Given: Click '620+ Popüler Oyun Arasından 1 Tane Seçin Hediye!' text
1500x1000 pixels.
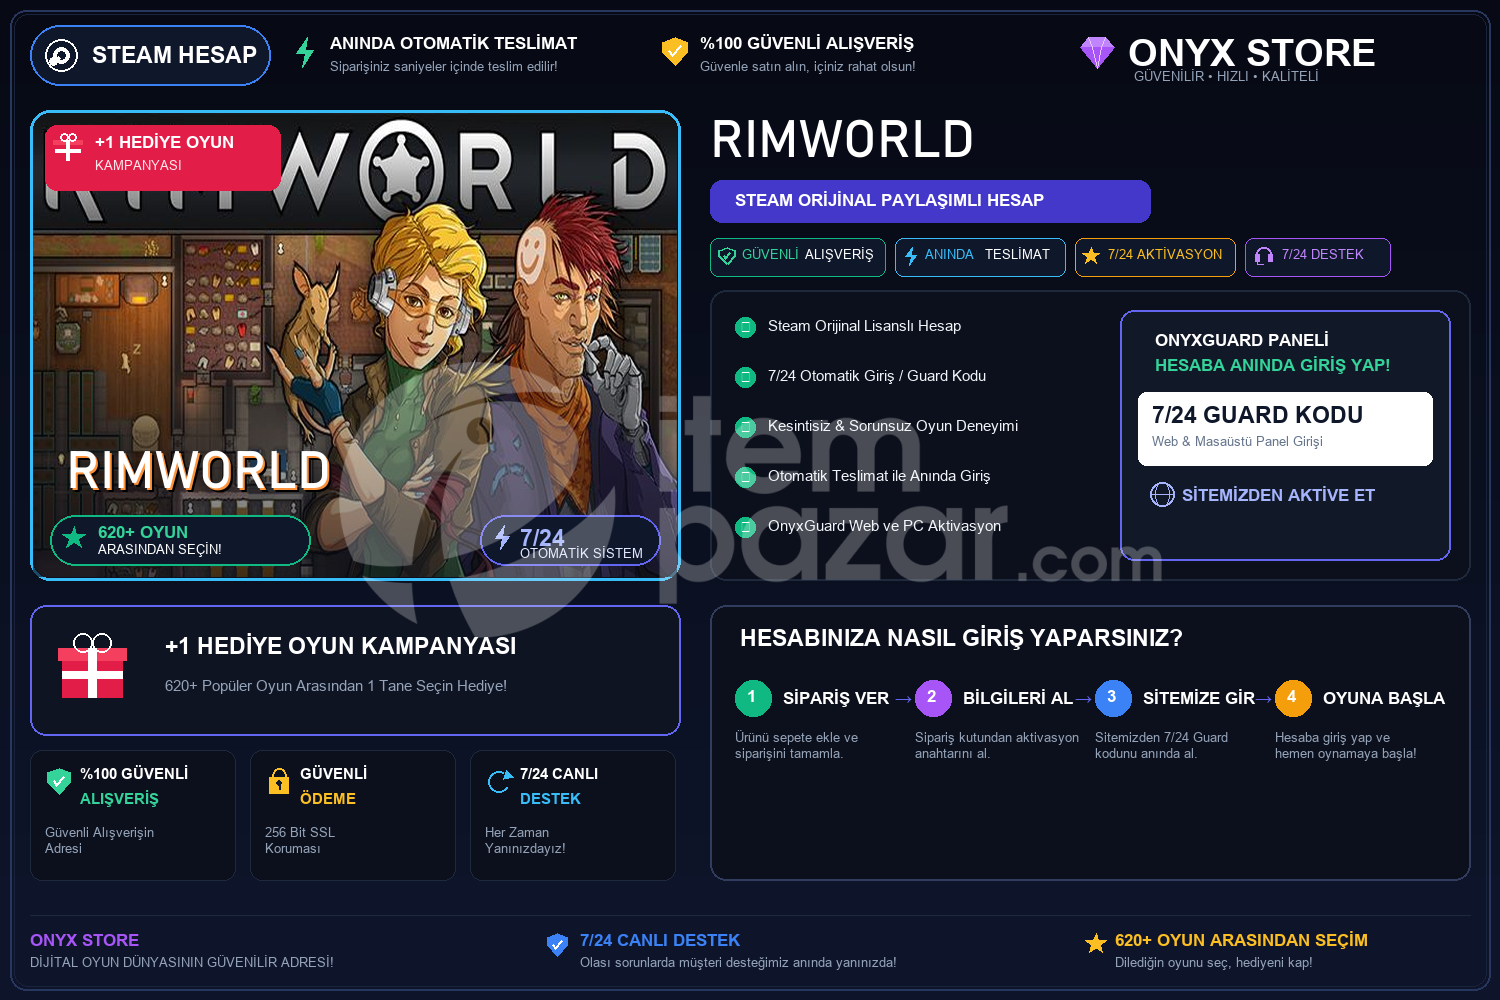Looking at the screenshot, I should (x=336, y=686).
